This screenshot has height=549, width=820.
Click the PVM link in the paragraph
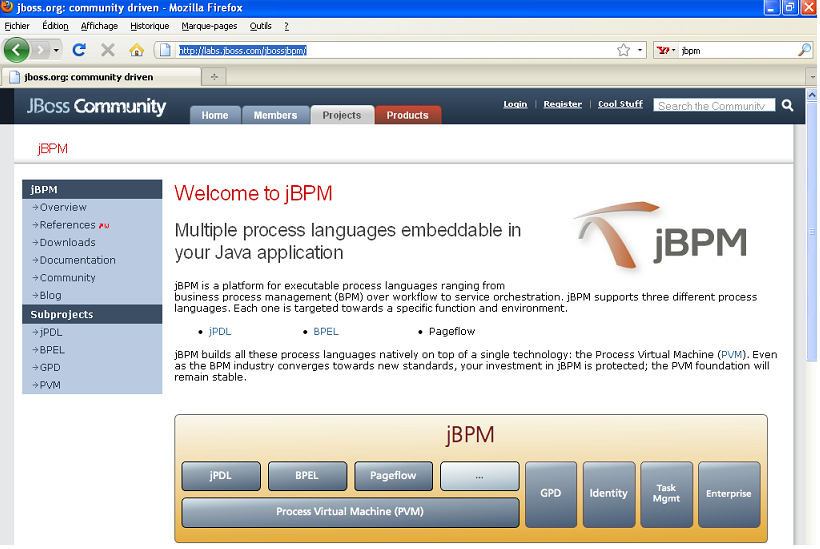(x=731, y=355)
